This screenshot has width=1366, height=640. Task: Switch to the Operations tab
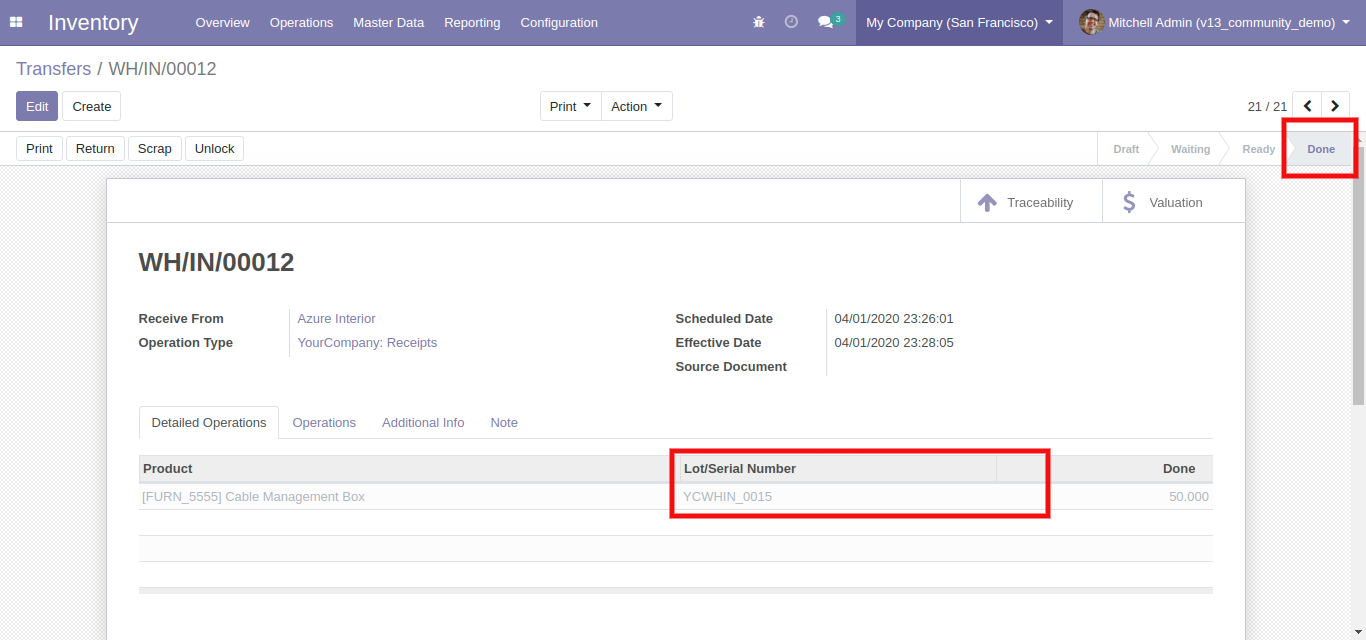click(x=324, y=423)
